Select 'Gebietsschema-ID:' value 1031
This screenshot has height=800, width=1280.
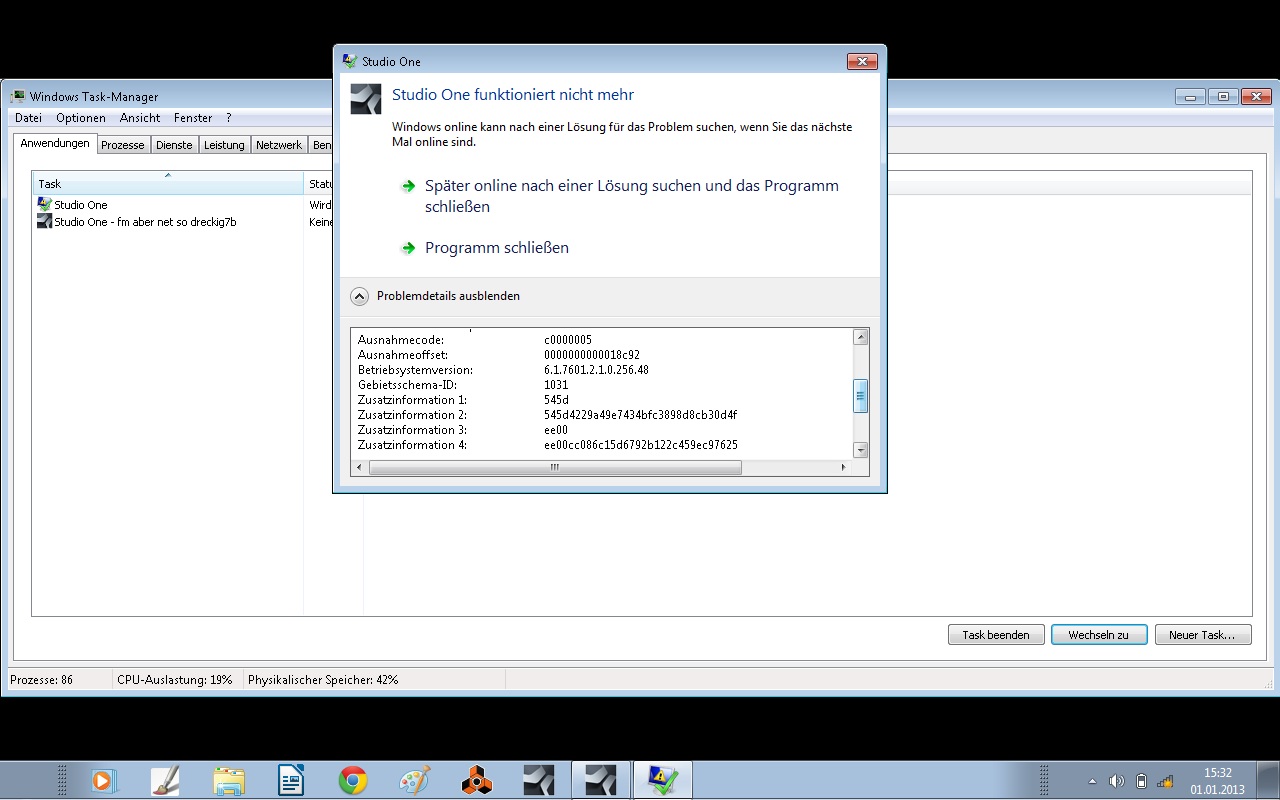click(x=556, y=385)
